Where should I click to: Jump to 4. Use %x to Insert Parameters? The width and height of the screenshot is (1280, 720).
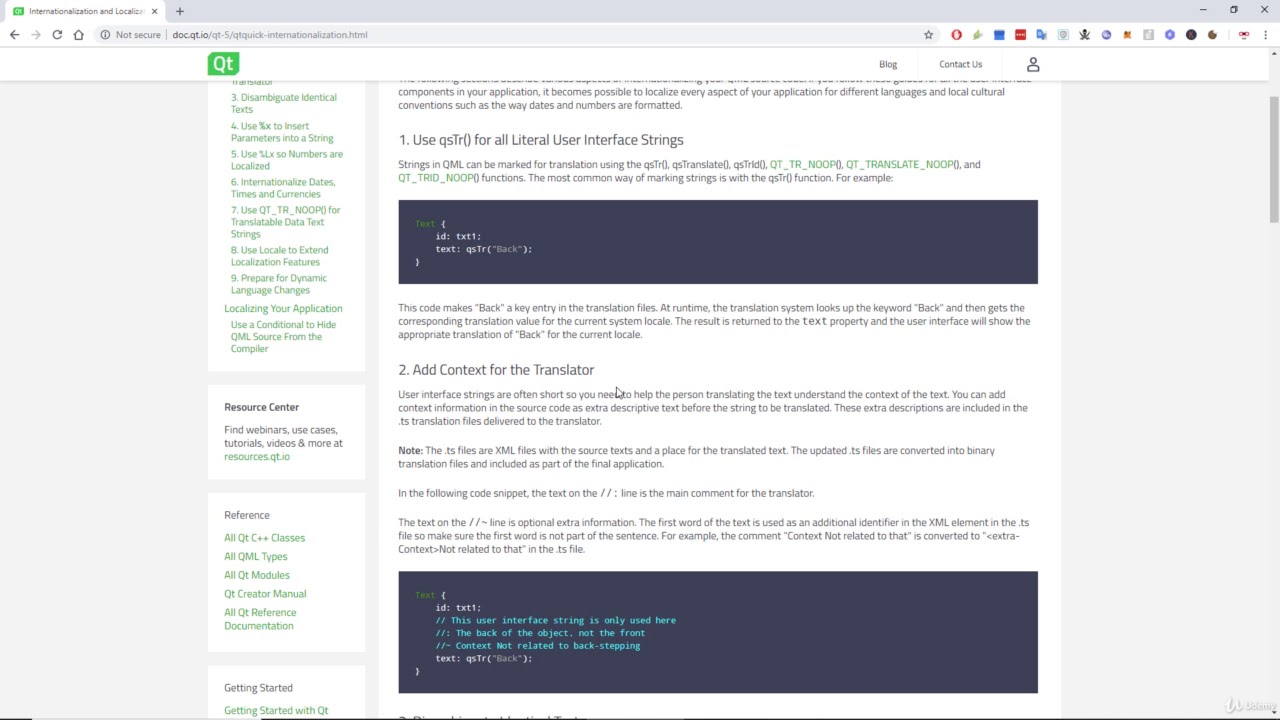pyautogui.click(x=282, y=132)
